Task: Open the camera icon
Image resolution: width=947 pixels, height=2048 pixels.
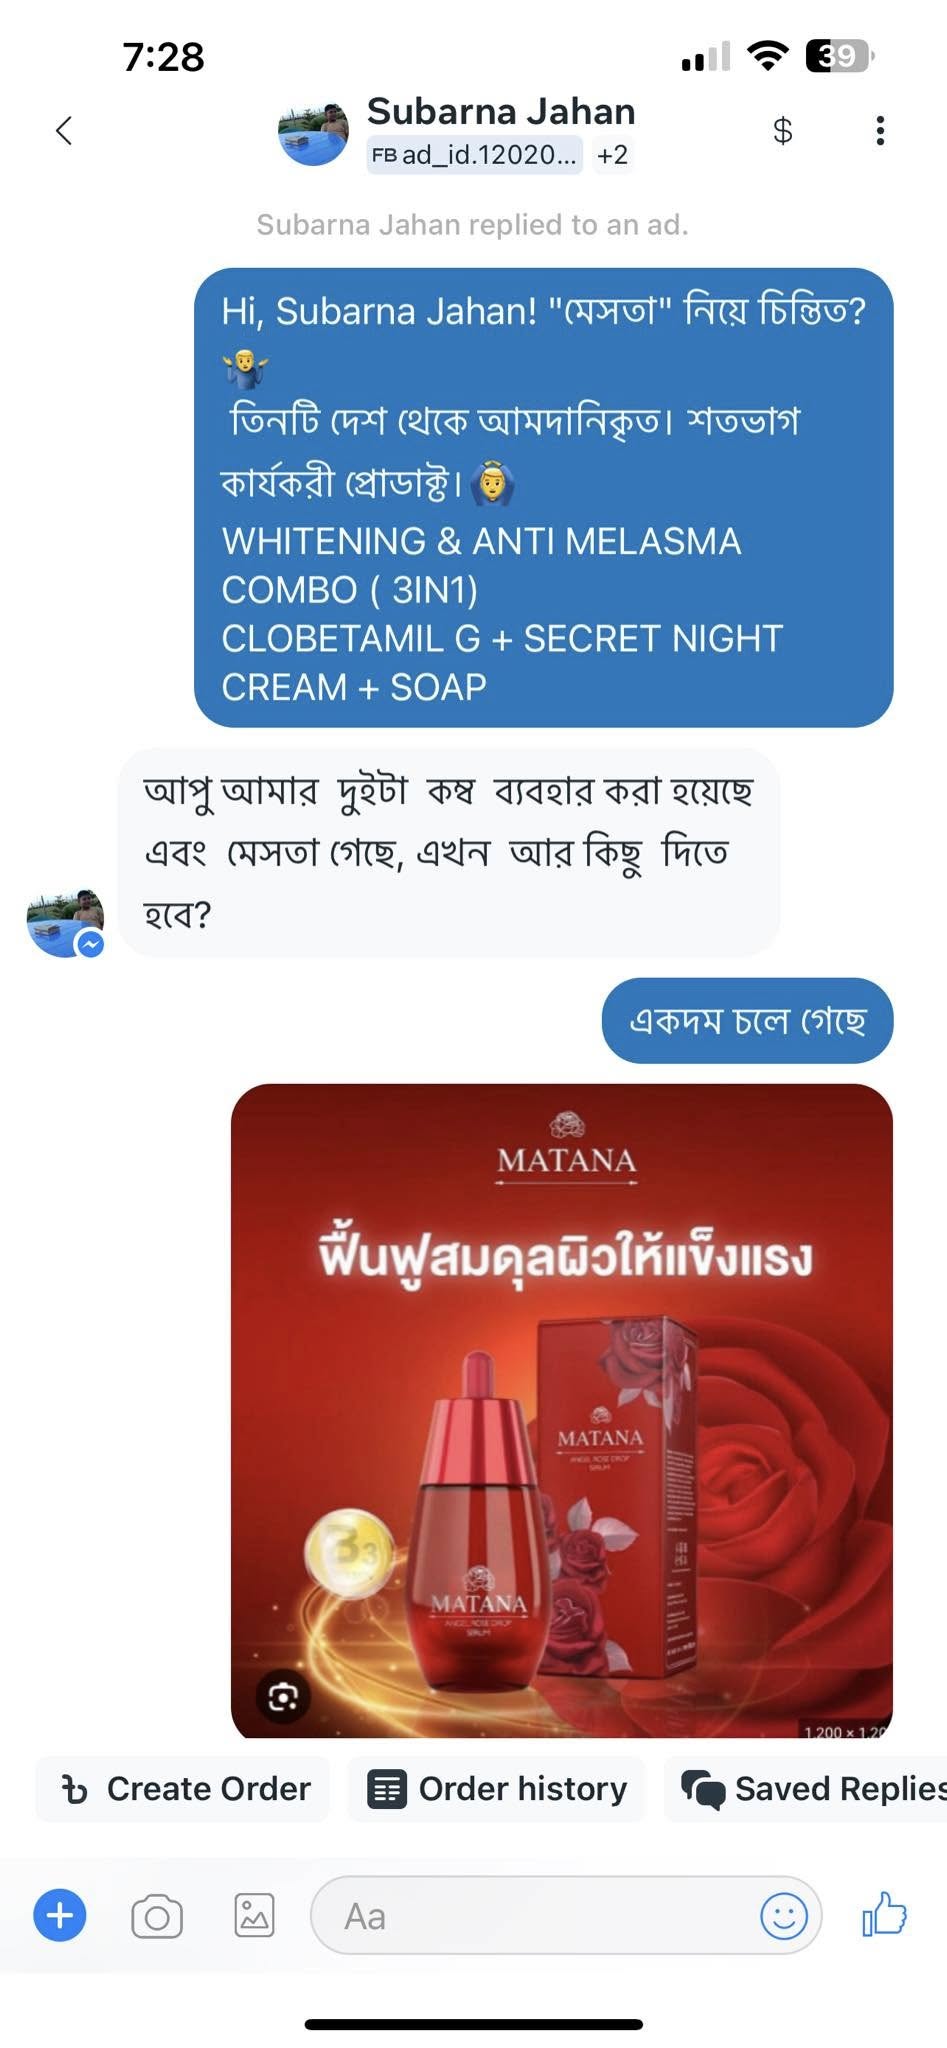Action: pyautogui.click(x=157, y=1916)
